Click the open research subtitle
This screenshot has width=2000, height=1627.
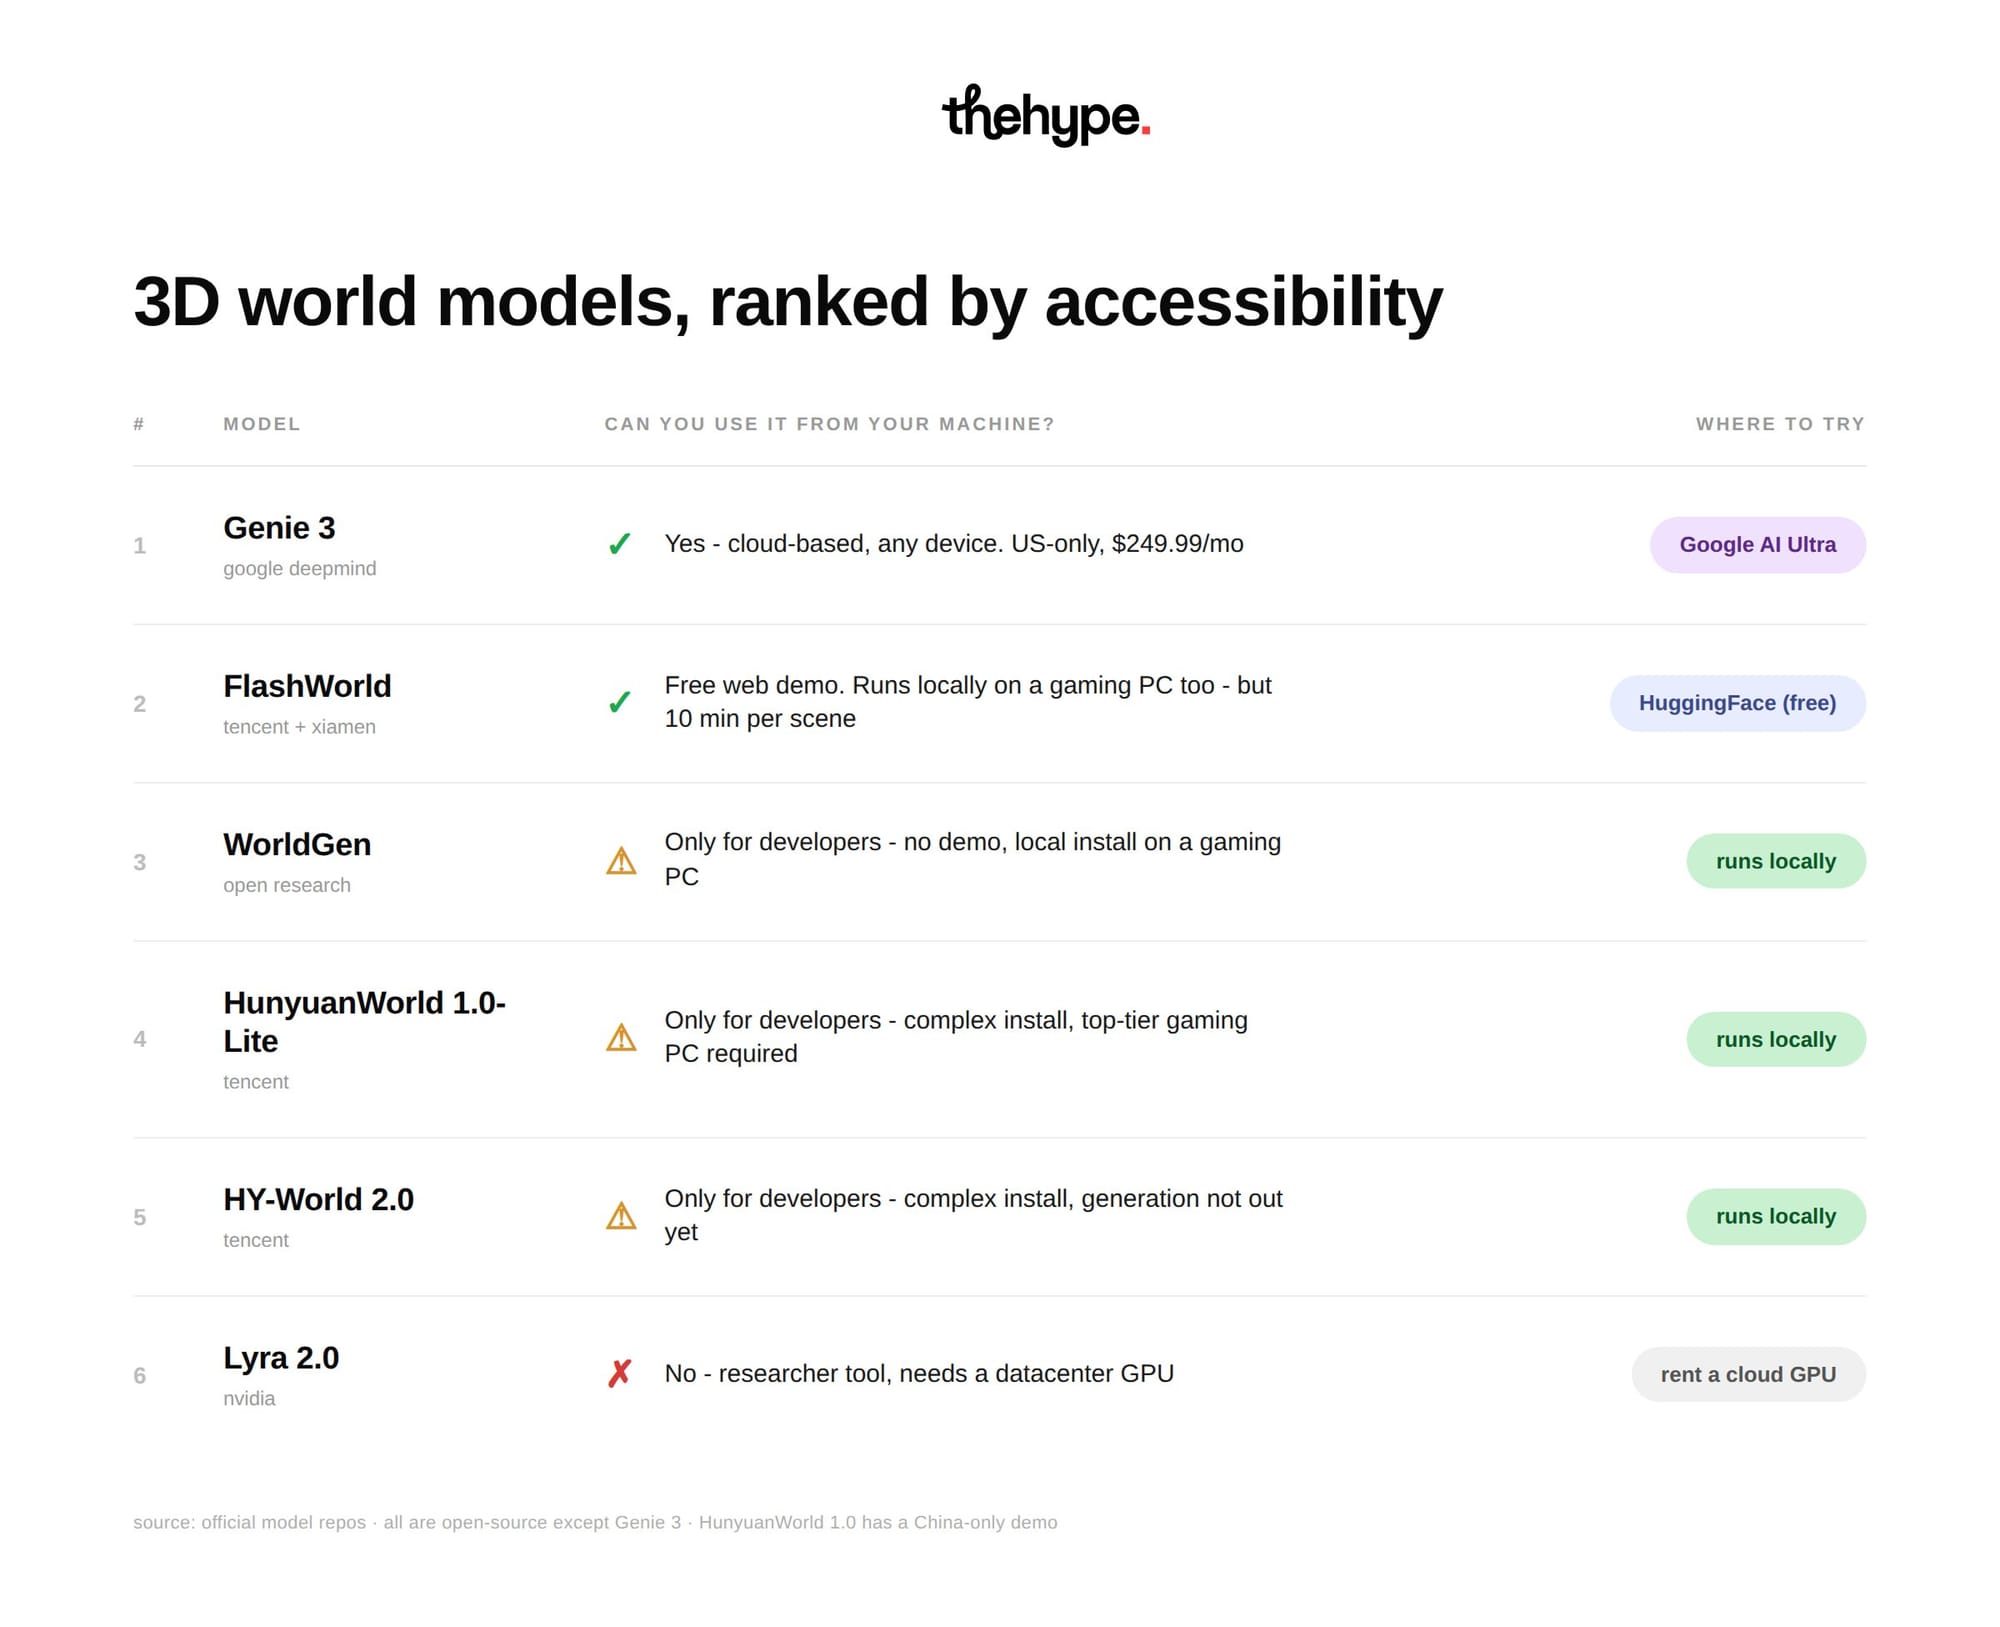click(x=287, y=885)
